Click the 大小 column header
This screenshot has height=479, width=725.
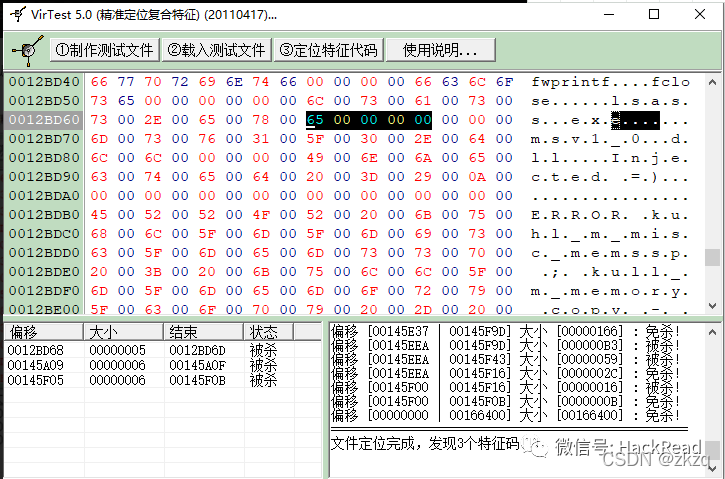pos(123,332)
